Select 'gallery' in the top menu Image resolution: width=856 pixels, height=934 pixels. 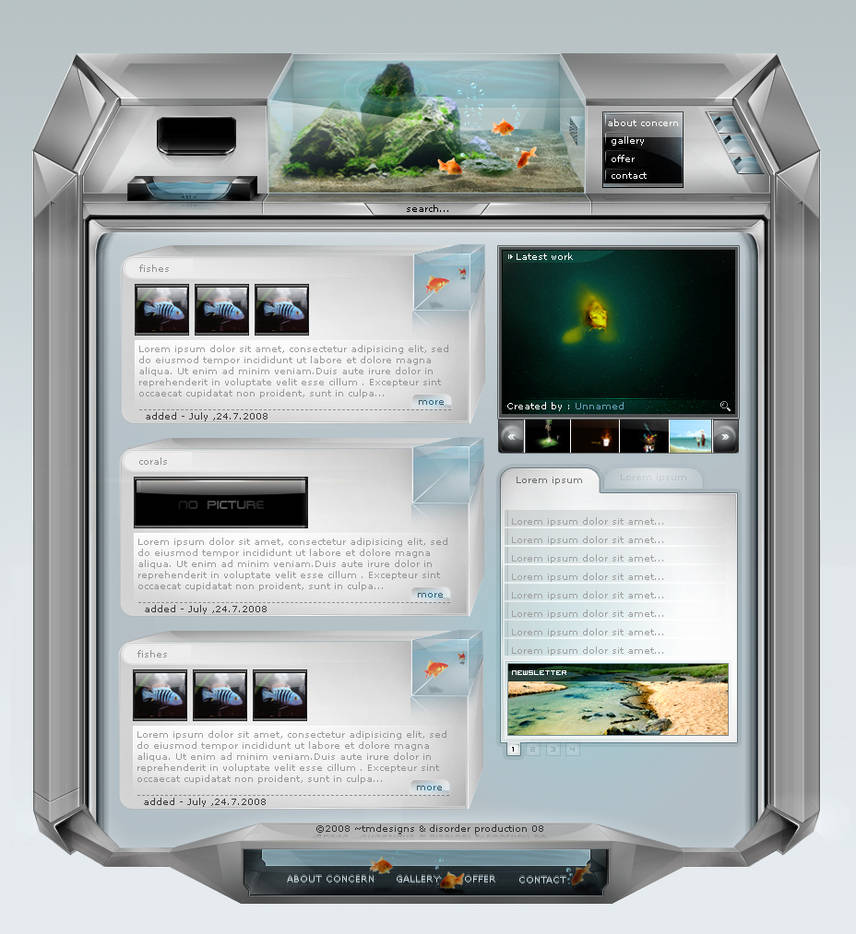point(627,141)
